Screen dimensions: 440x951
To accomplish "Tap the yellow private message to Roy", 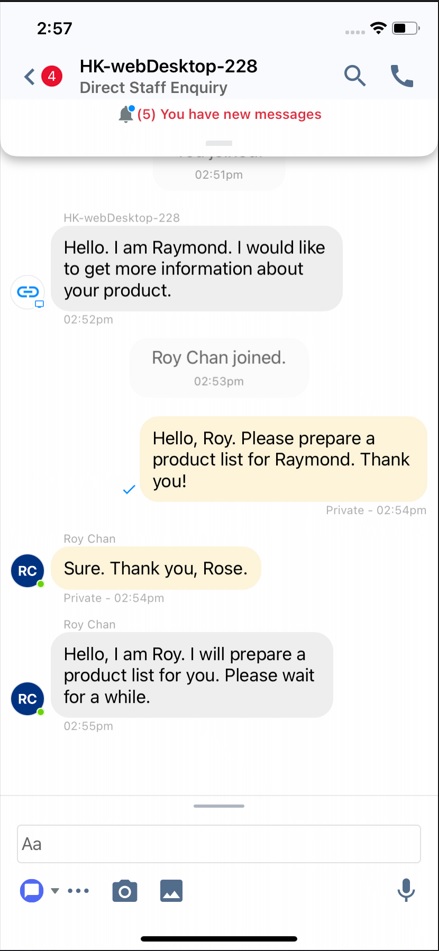I will click(283, 459).
